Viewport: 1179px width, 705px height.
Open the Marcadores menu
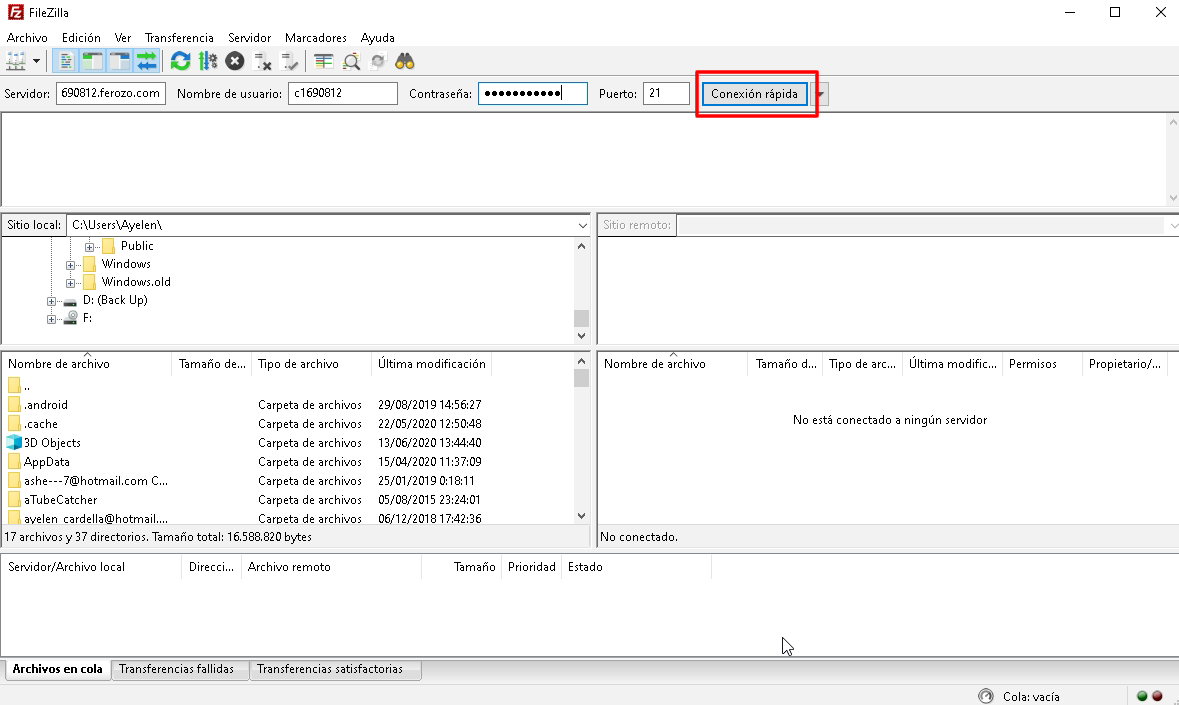coord(316,38)
